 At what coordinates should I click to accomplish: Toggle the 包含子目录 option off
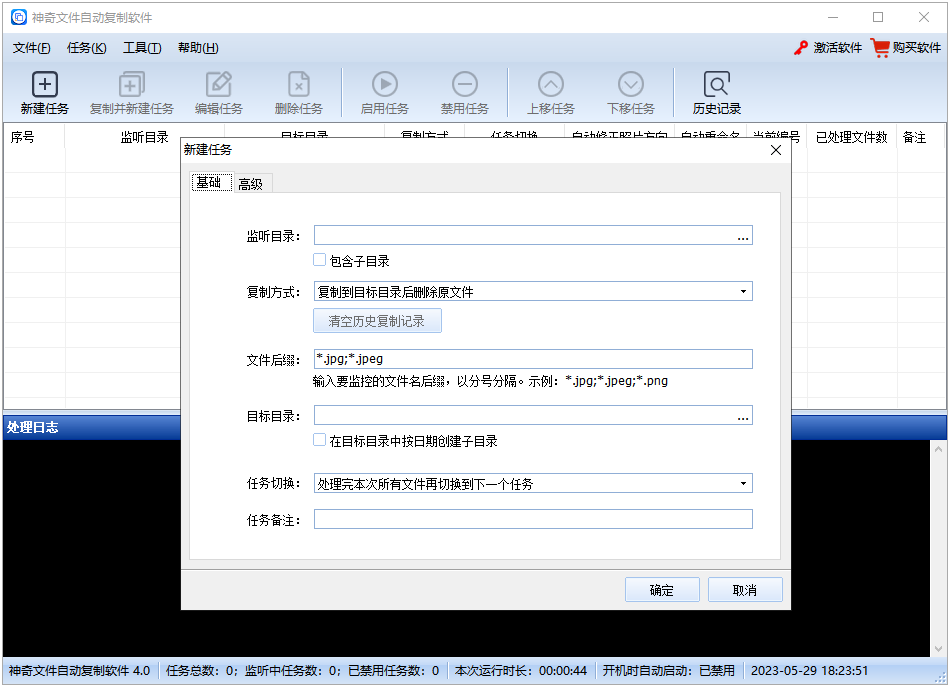click(321, 259)
